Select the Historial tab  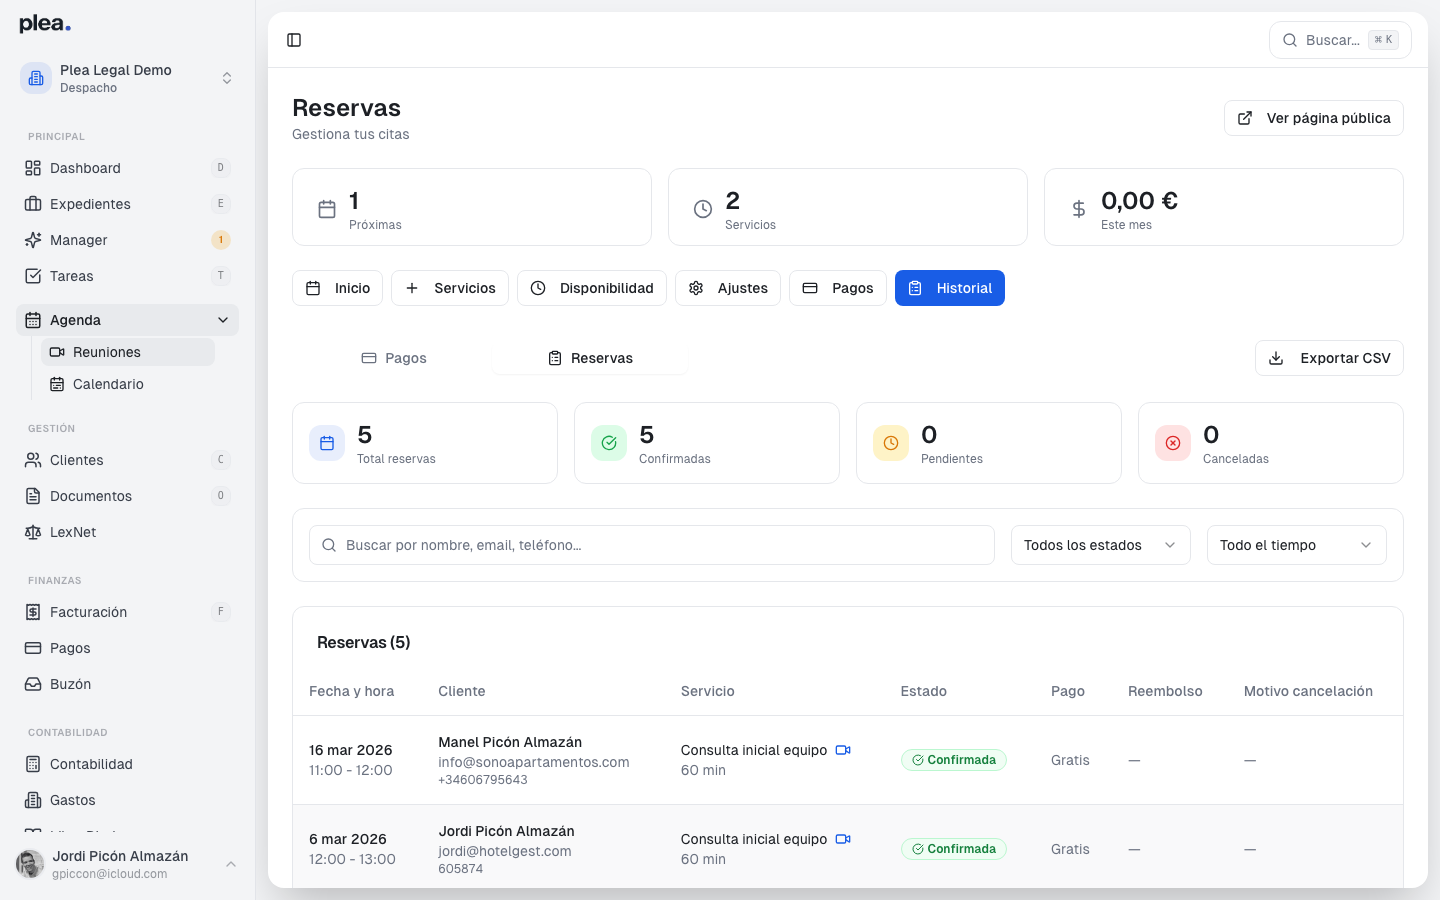[x=950, y=288]
